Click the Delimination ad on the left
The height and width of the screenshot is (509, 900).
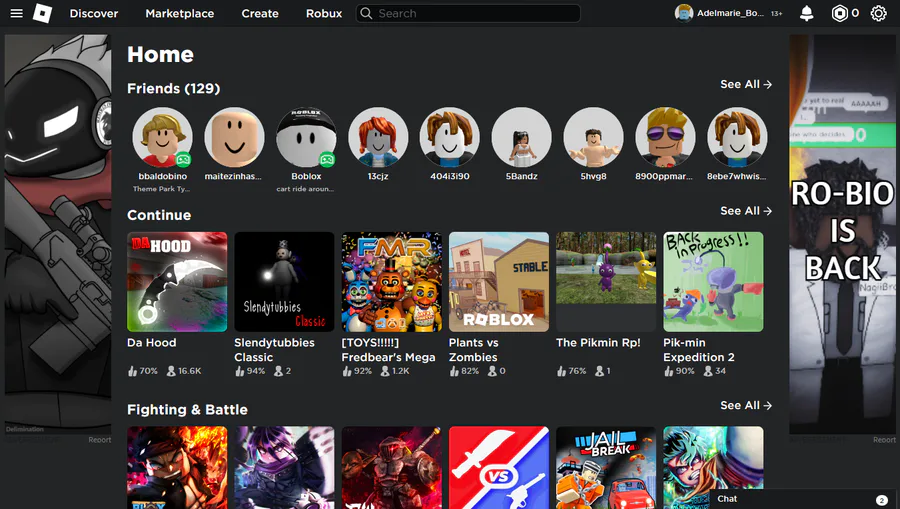[x=58, y=234]
